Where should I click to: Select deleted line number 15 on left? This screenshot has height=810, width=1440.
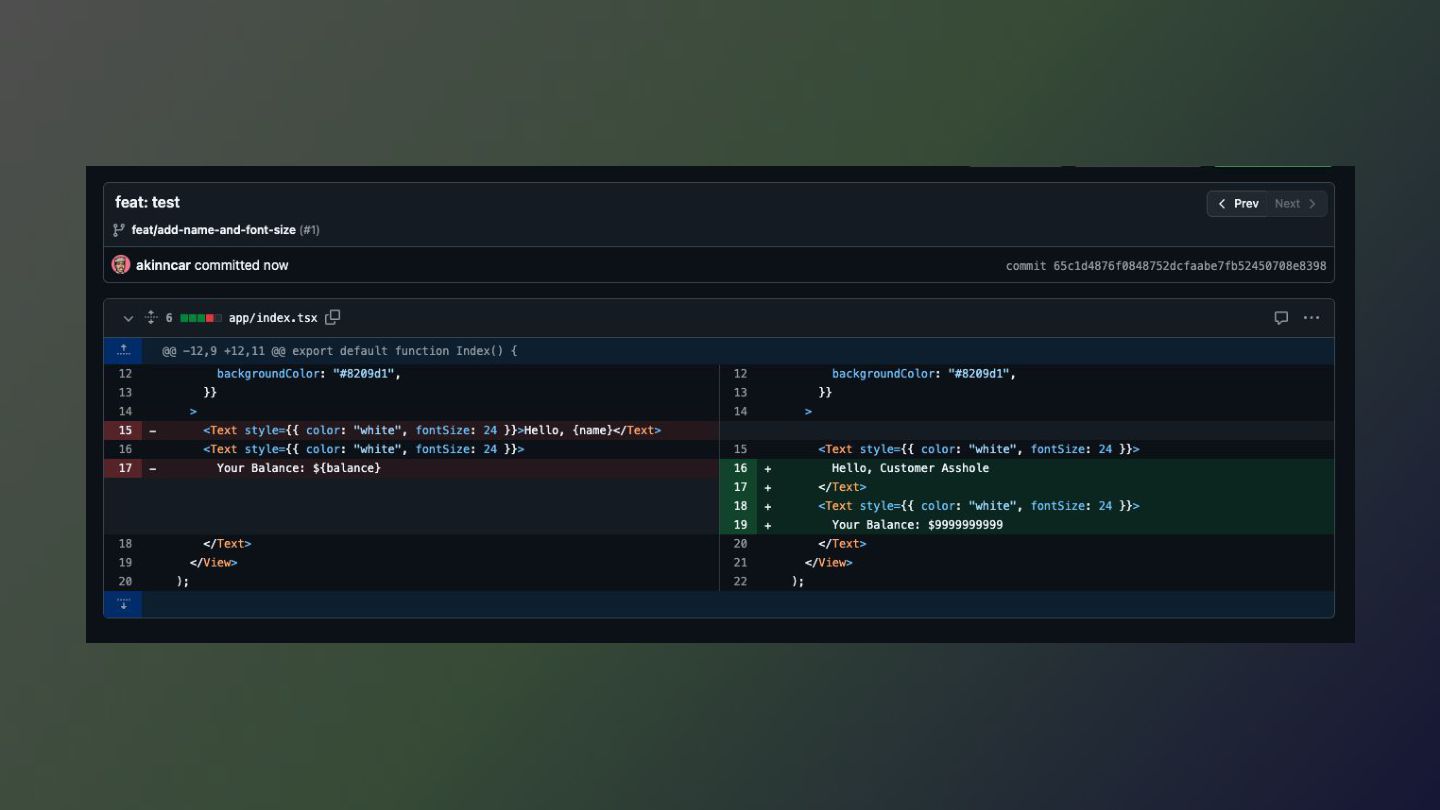[x=125, y=430]
